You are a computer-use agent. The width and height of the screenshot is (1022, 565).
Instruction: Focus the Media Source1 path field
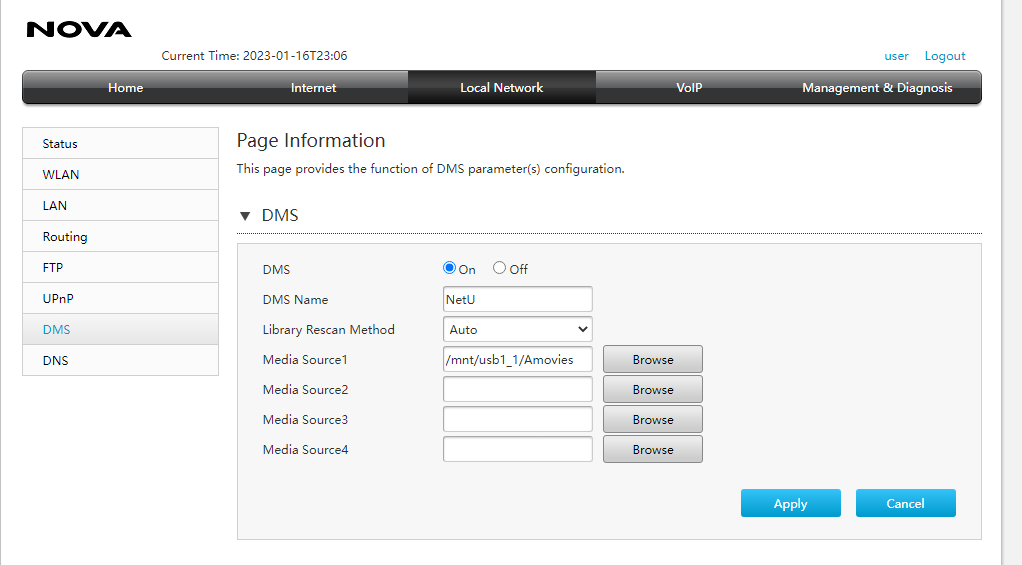click(x=518, y=359)
